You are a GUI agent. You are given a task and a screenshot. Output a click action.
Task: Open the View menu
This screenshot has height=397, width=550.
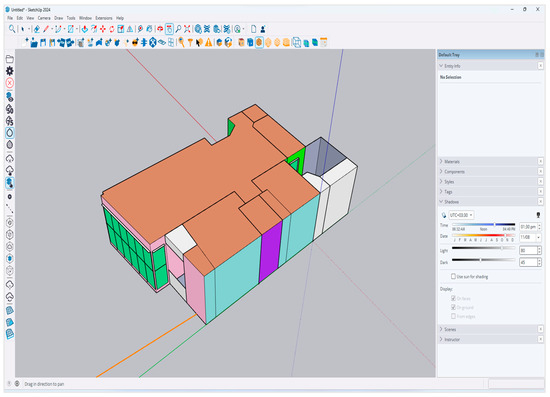coord(30,18)
